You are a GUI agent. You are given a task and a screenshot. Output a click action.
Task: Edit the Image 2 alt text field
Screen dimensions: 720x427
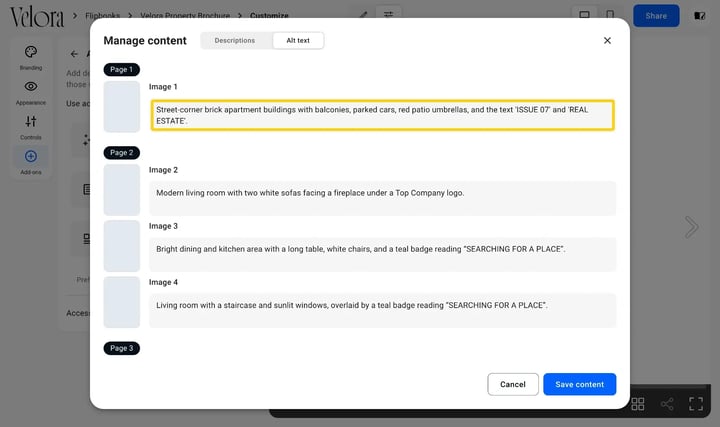(382, 198)
